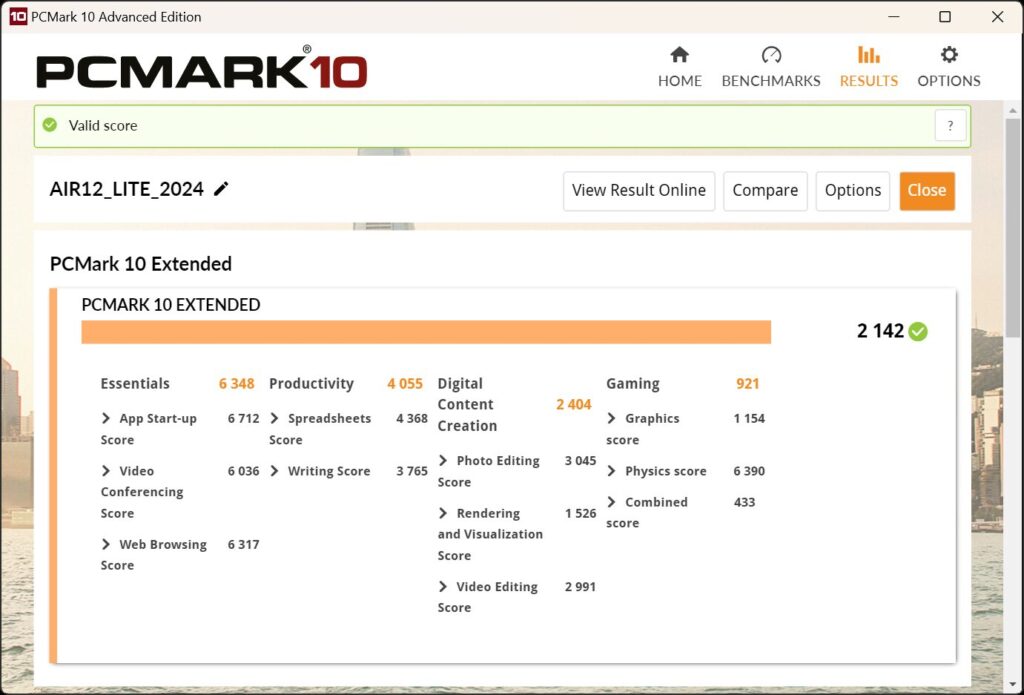The height and width of the screenshot is (695, 1024).
Task: Click the Combined score value 433
Action: click(744, 502)
